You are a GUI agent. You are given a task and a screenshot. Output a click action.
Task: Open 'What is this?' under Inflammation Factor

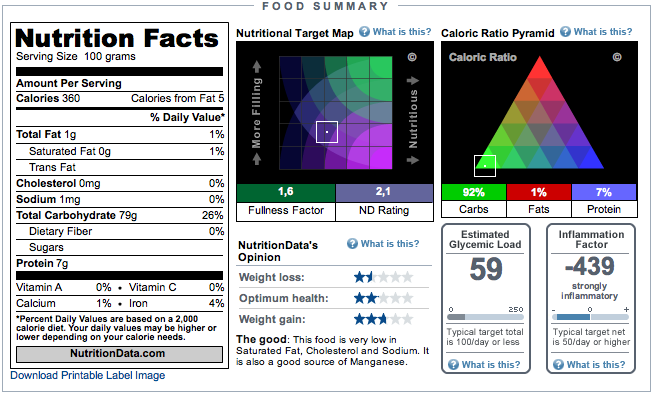[596, 365]
